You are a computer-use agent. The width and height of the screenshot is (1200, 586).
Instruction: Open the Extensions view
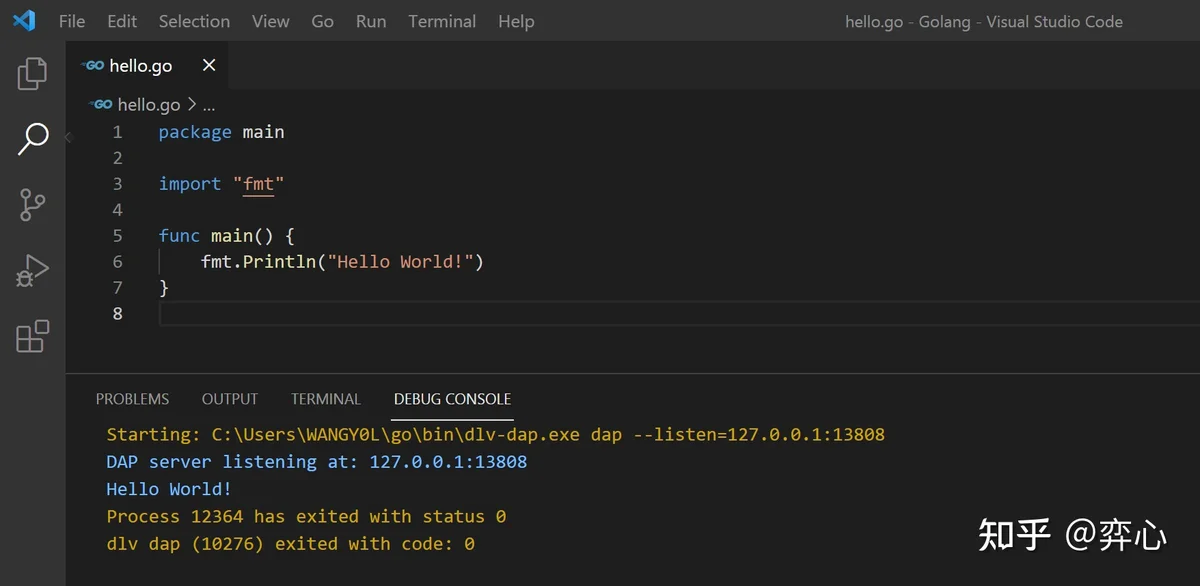tap(32, 337)
